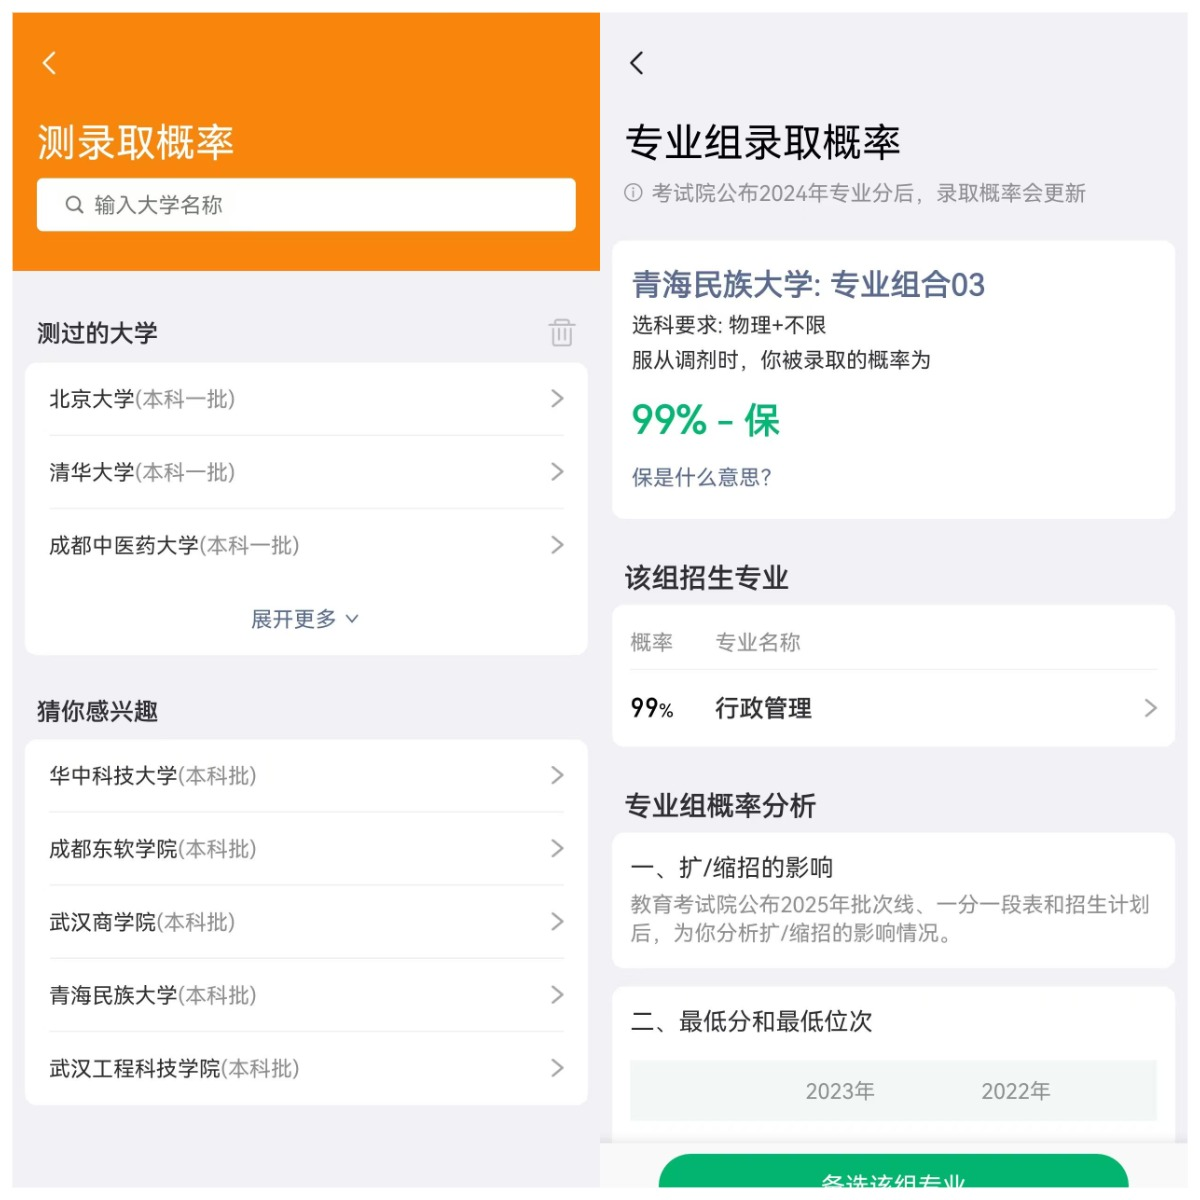The width and height of the screenshot is (1200, 1200).
Task: Open the 清华大学 row chevron
Action: (557, 472)
